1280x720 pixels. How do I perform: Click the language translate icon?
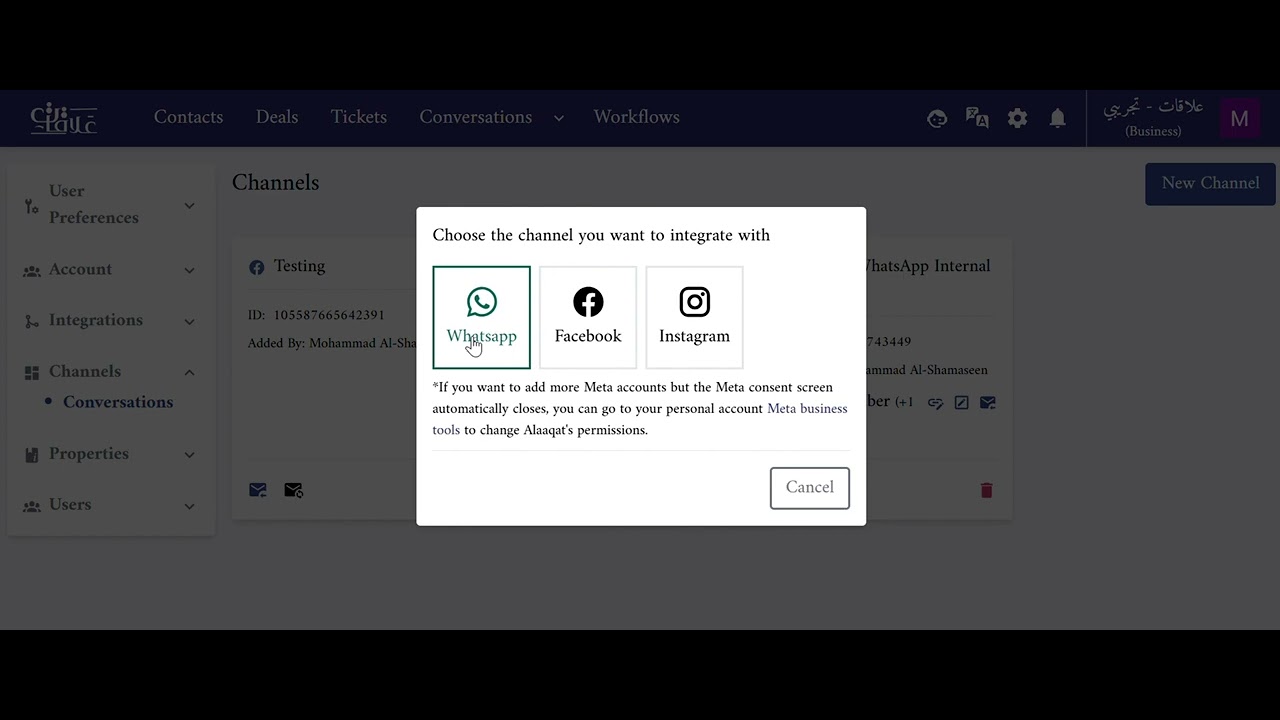point(977,118)
